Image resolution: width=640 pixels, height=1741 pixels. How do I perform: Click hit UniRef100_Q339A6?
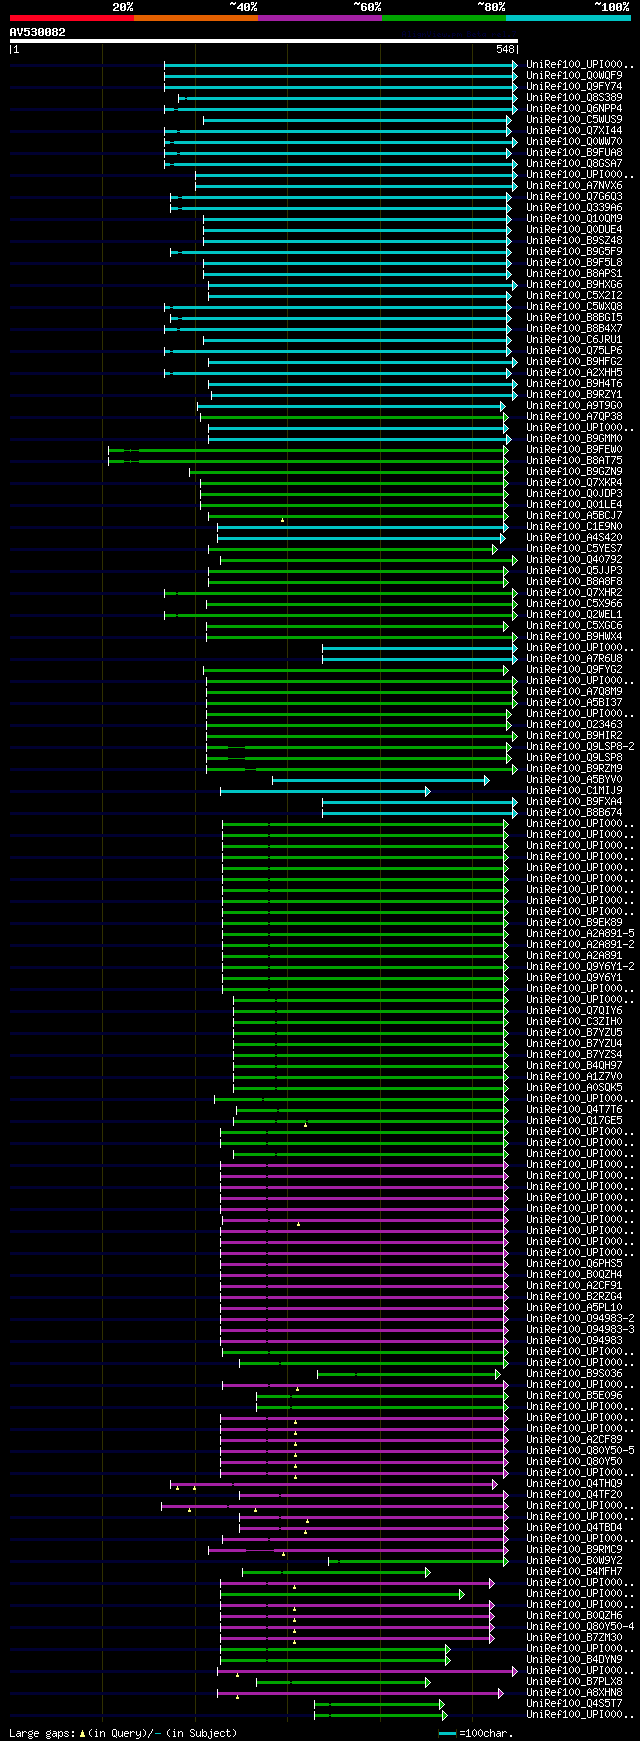coord(574,208)
